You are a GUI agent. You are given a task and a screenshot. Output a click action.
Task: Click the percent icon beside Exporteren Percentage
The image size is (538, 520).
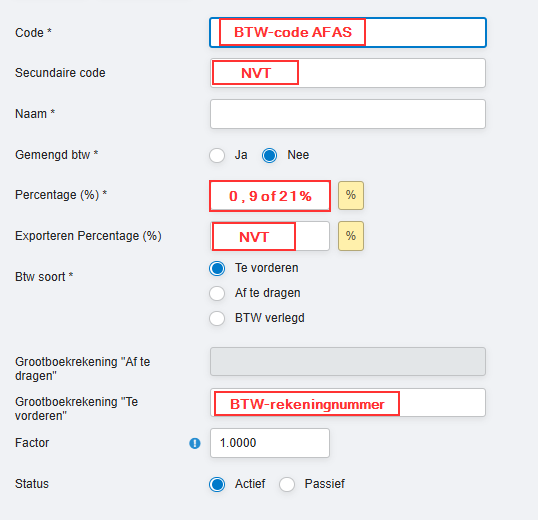coord(351,236)
